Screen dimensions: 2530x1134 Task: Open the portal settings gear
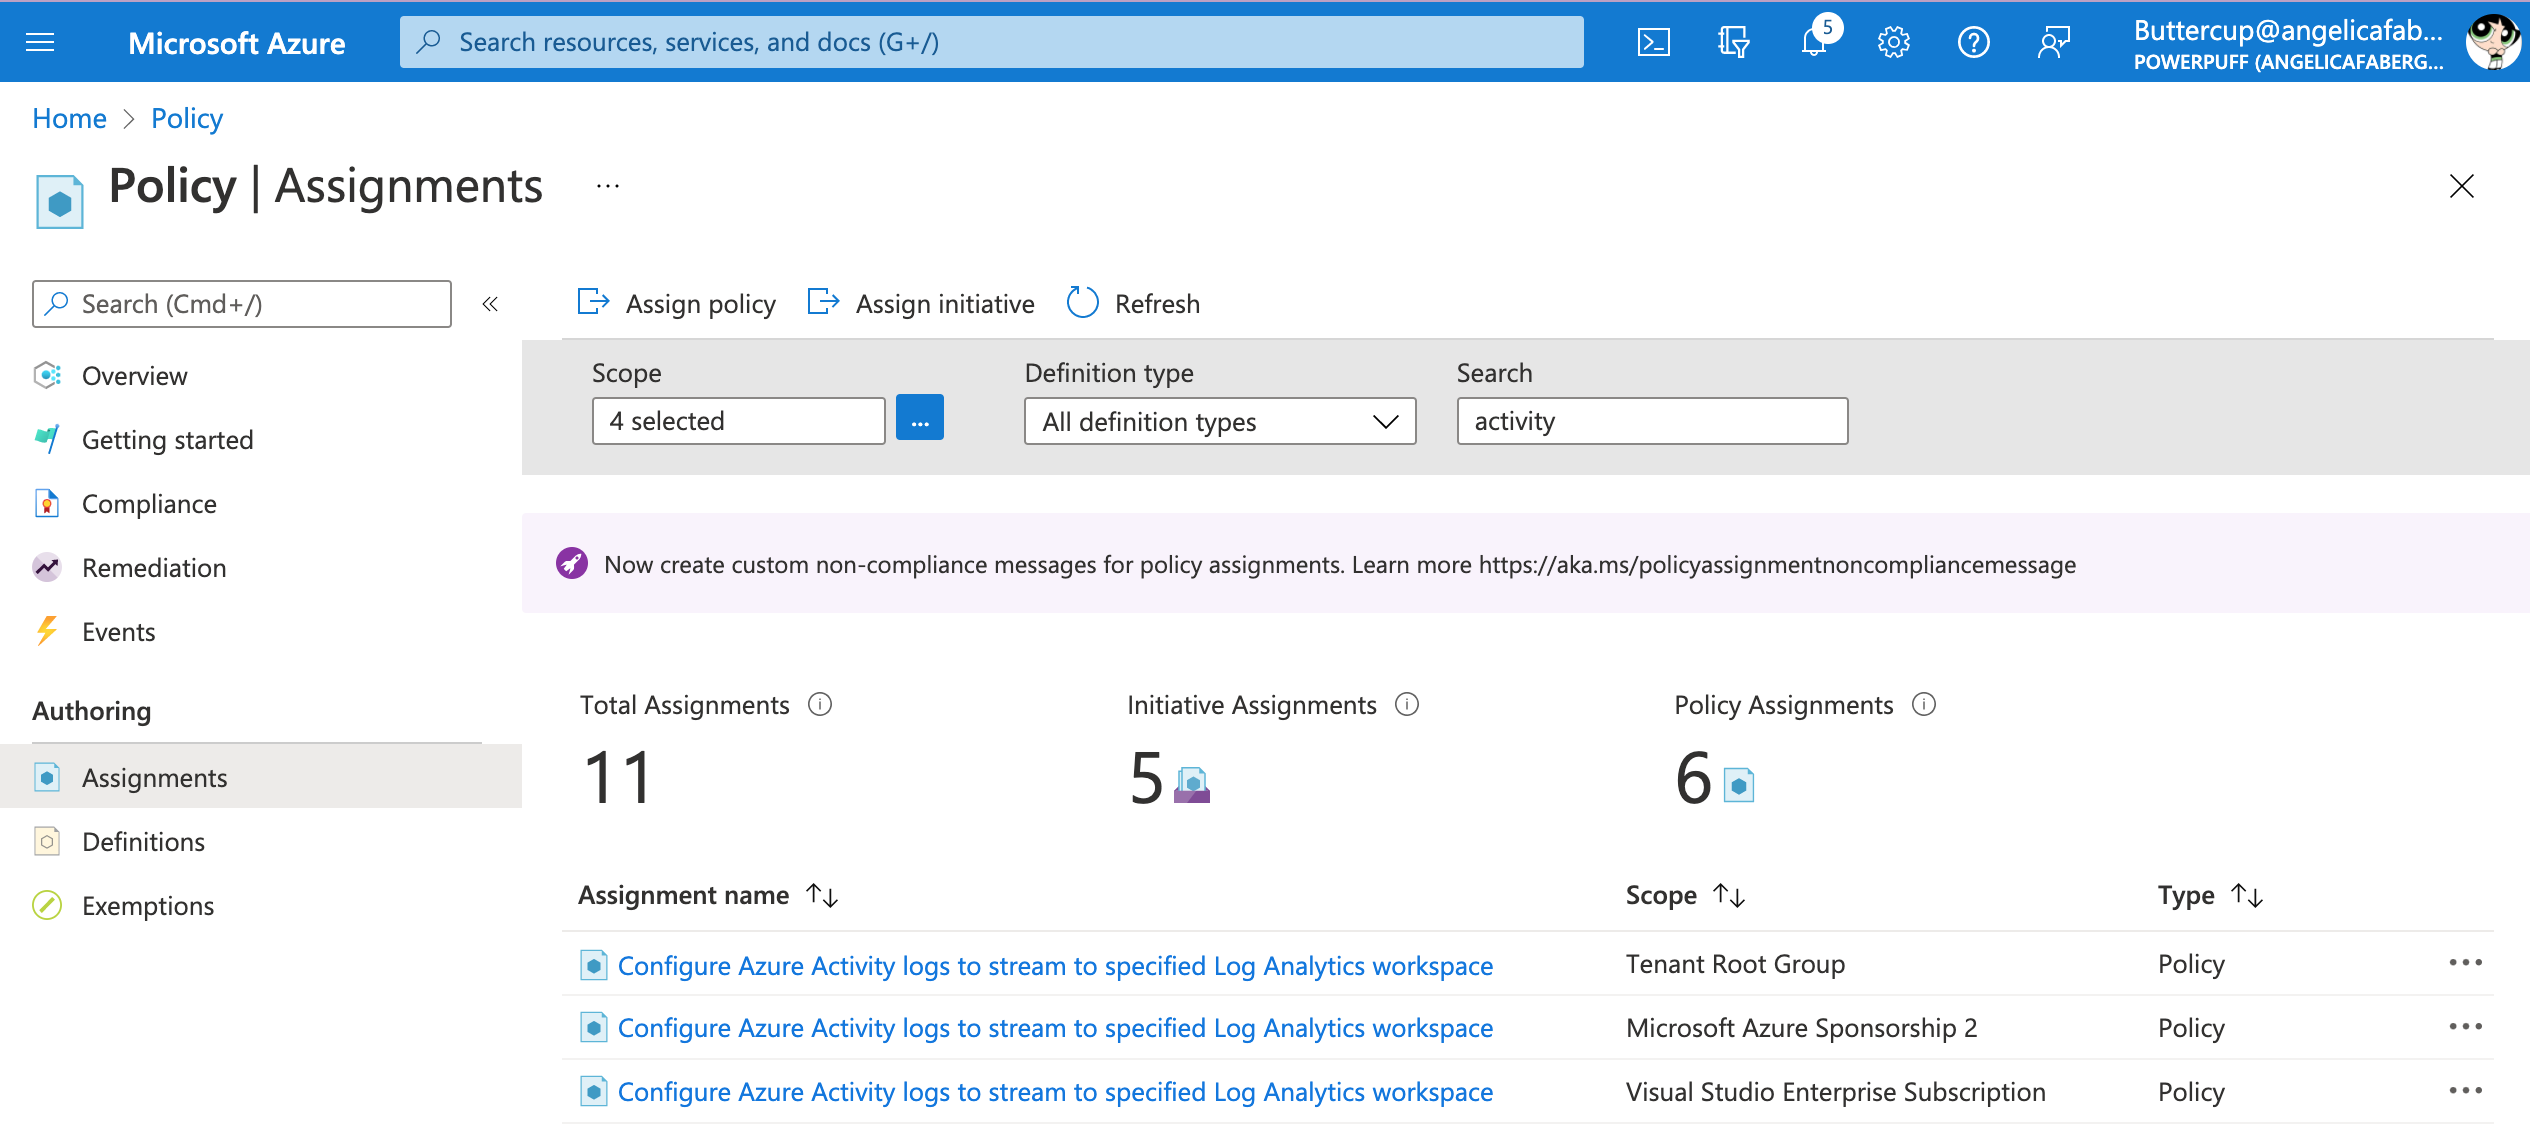pyautogui.click(x=1893, y=41)
